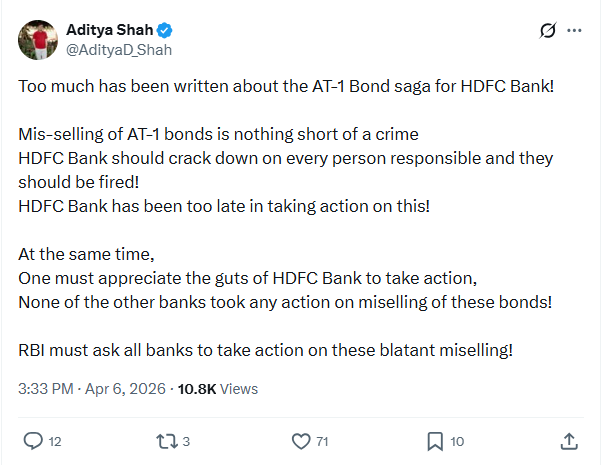The width and height of the screenshot is (609, 465).
Task: Click the Grok explain icon
Action: tap(547, 31)
